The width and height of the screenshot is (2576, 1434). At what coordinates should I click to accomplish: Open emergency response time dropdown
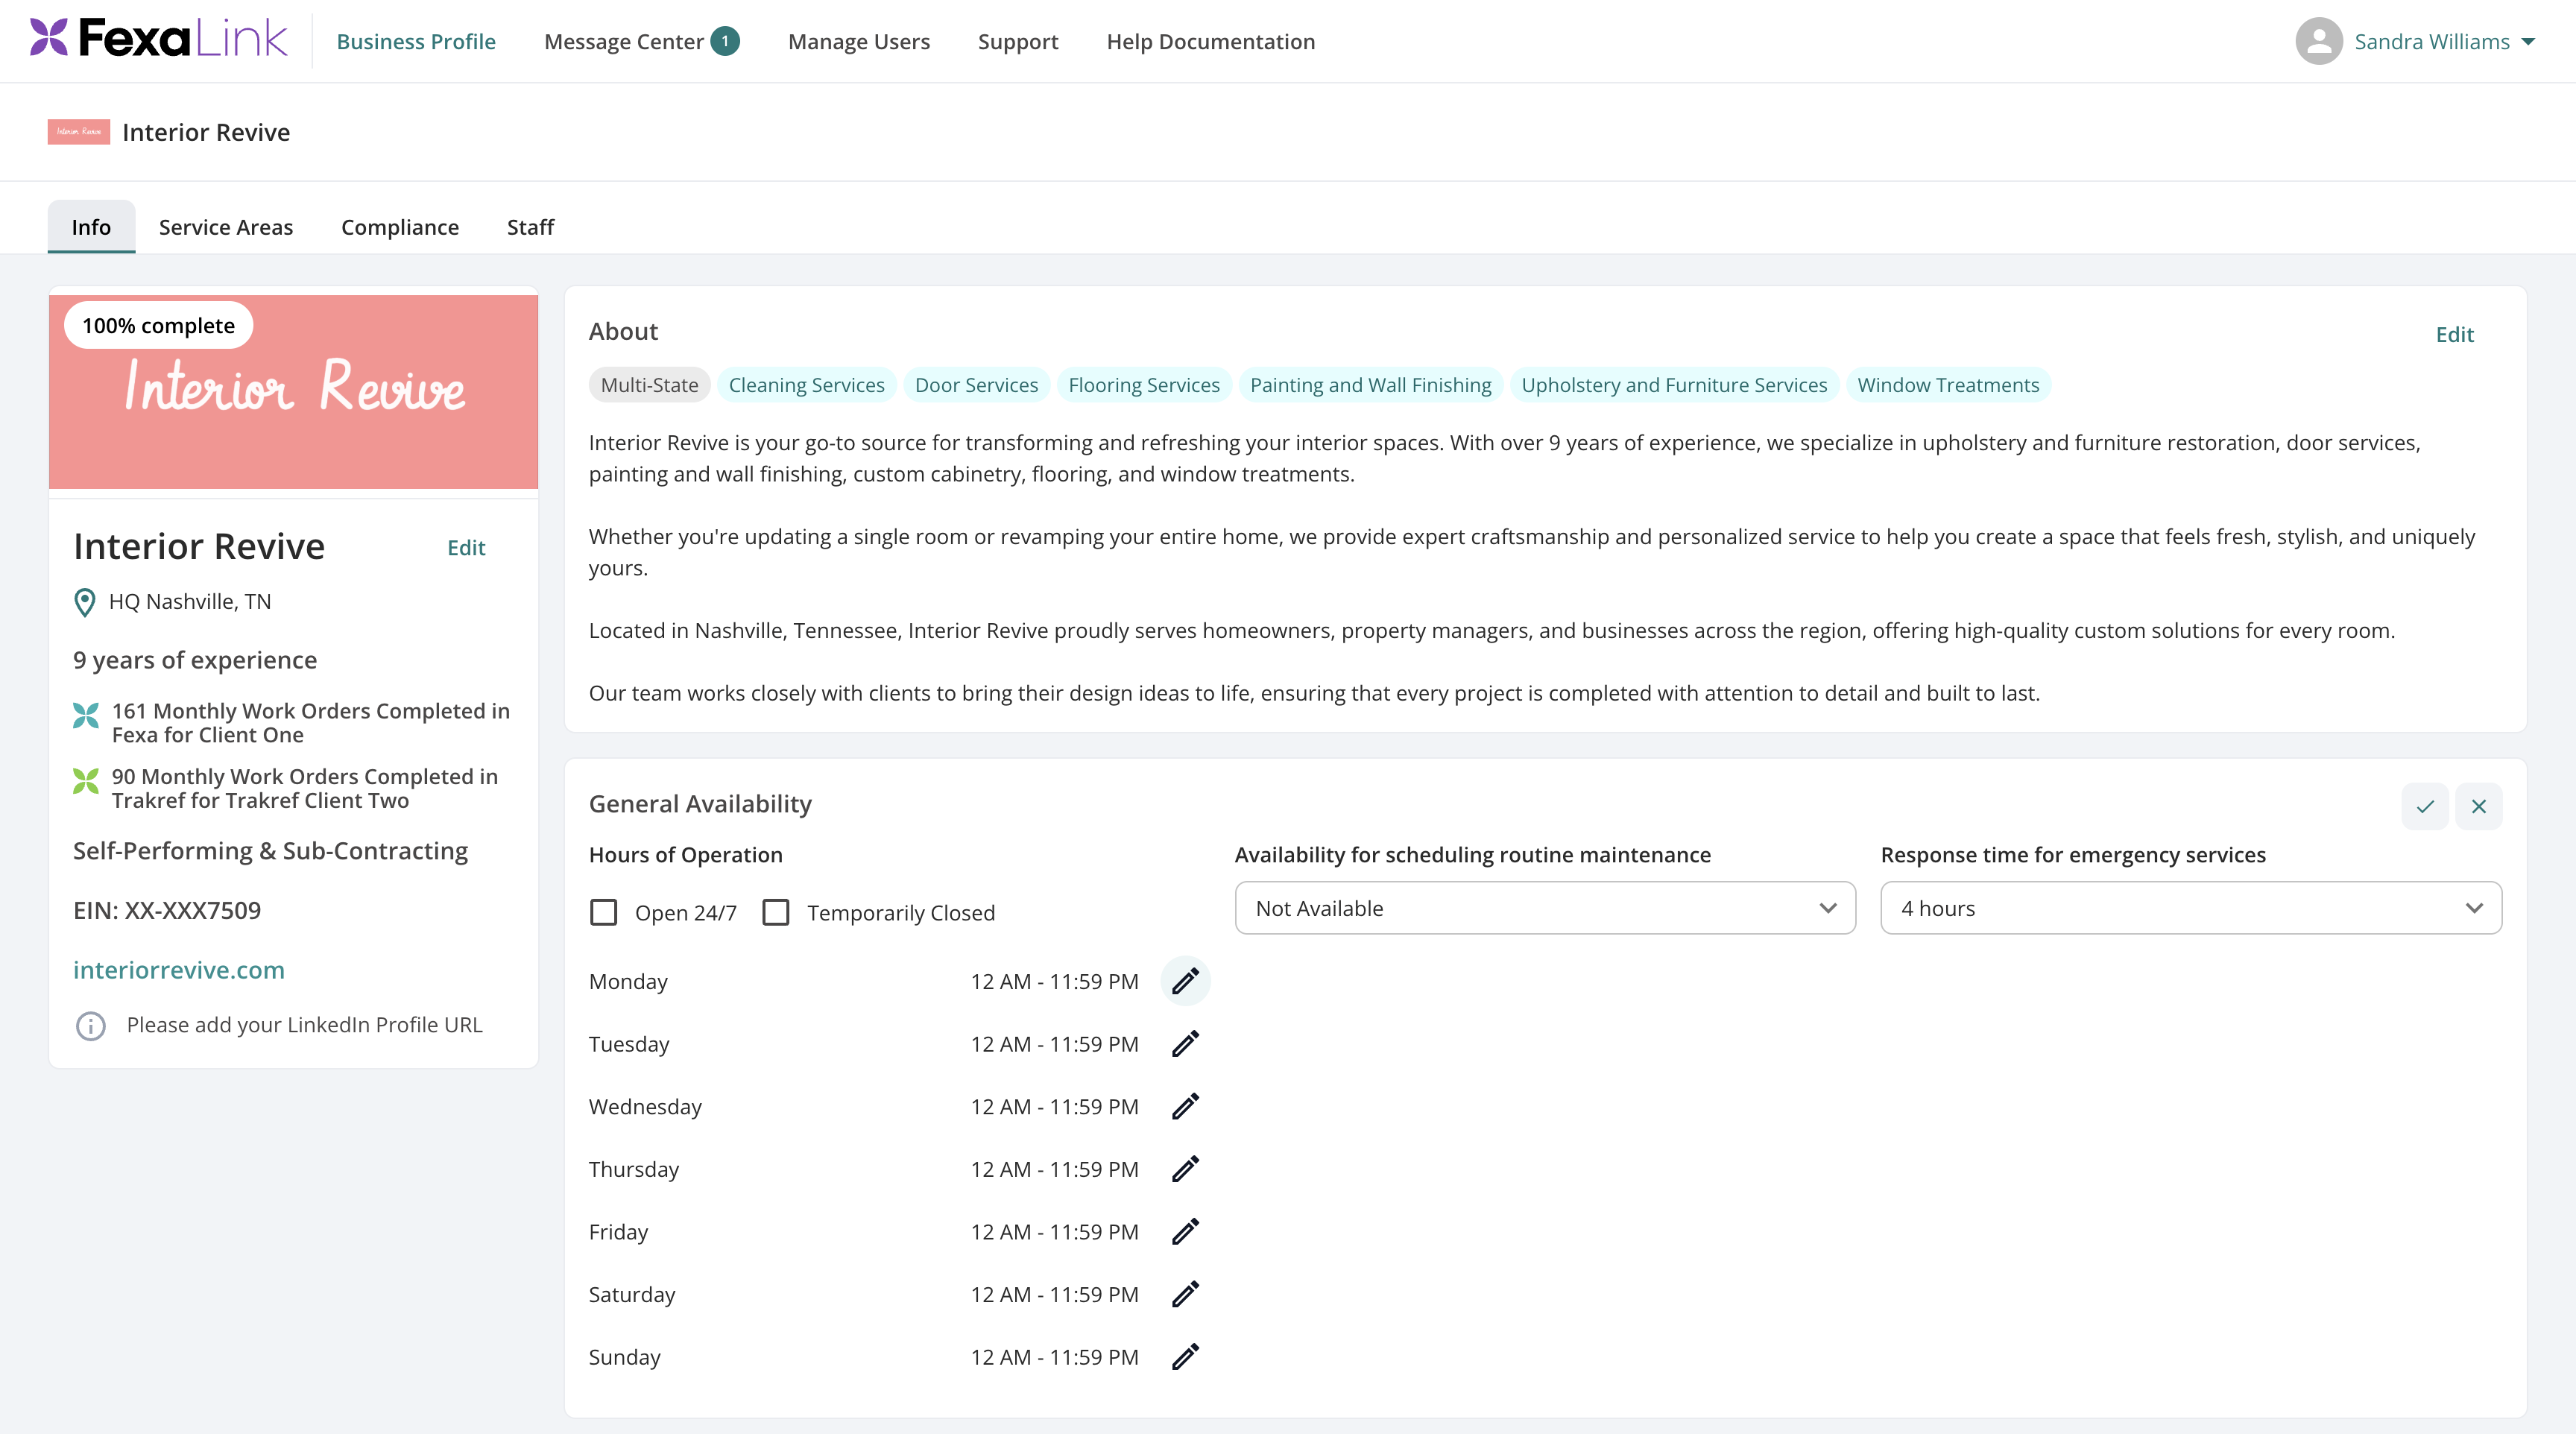[x=2191, y=908]
